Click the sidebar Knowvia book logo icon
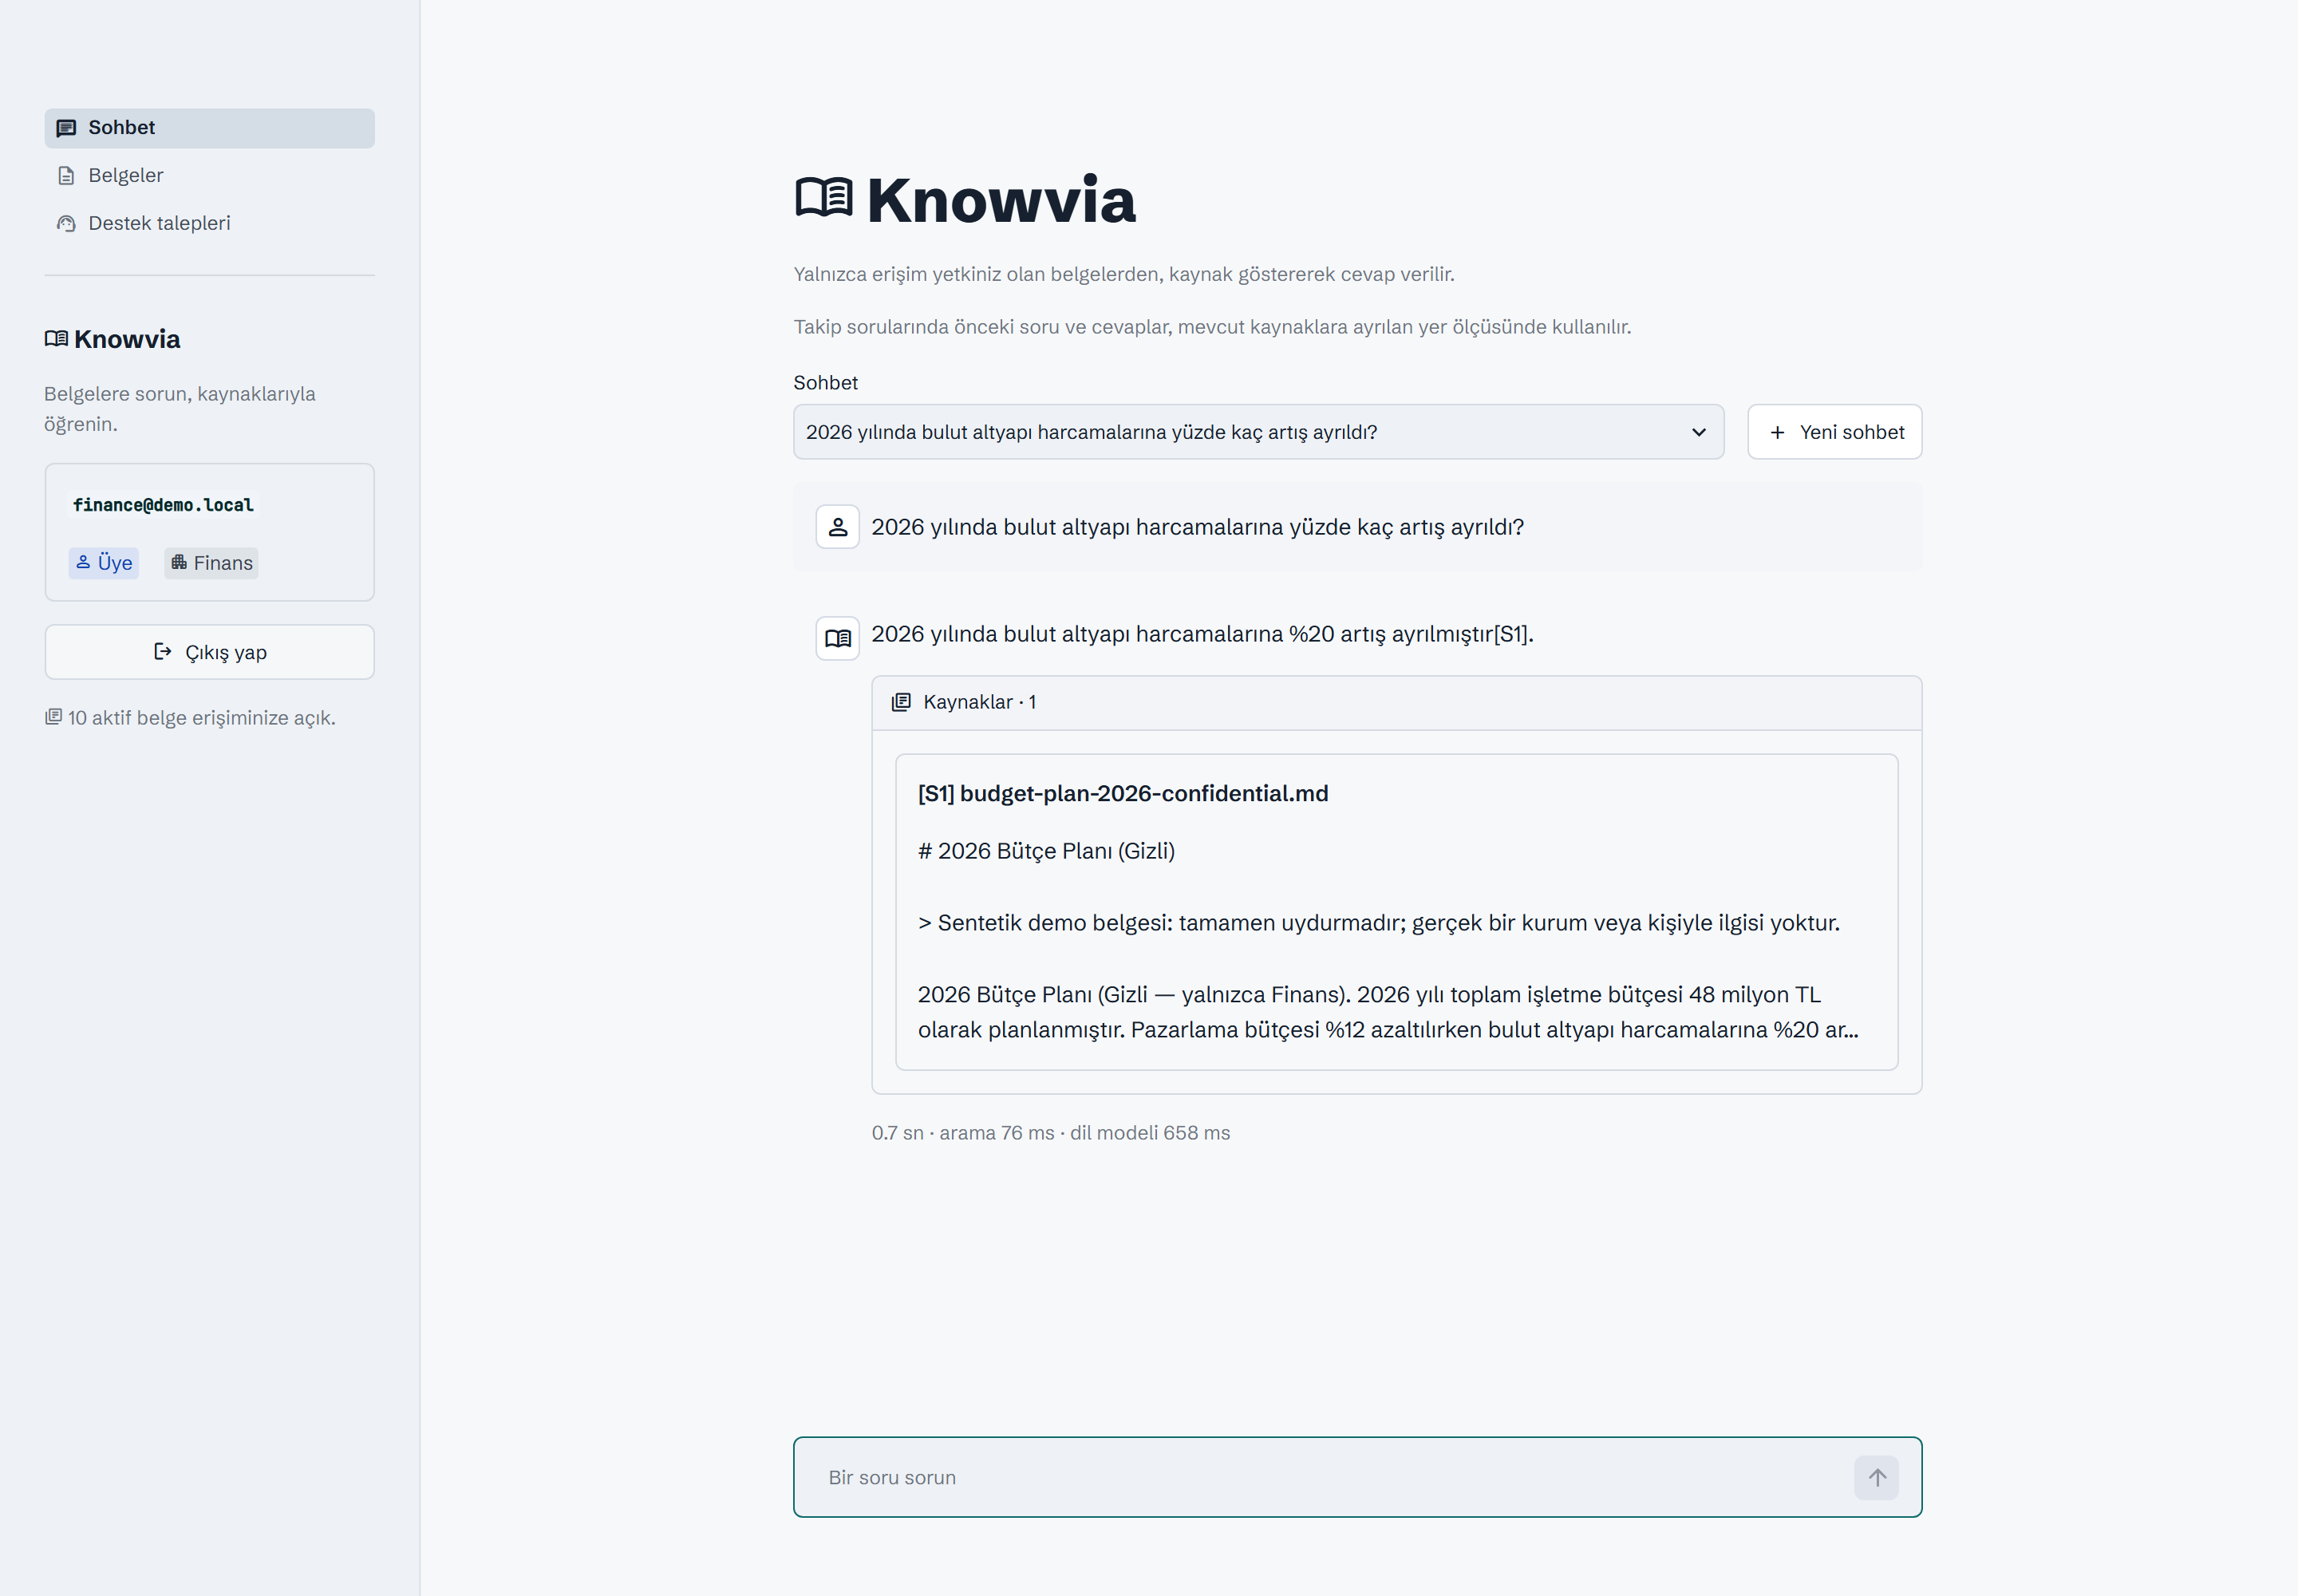2298x1596 pixels. (x=56, y=339)
